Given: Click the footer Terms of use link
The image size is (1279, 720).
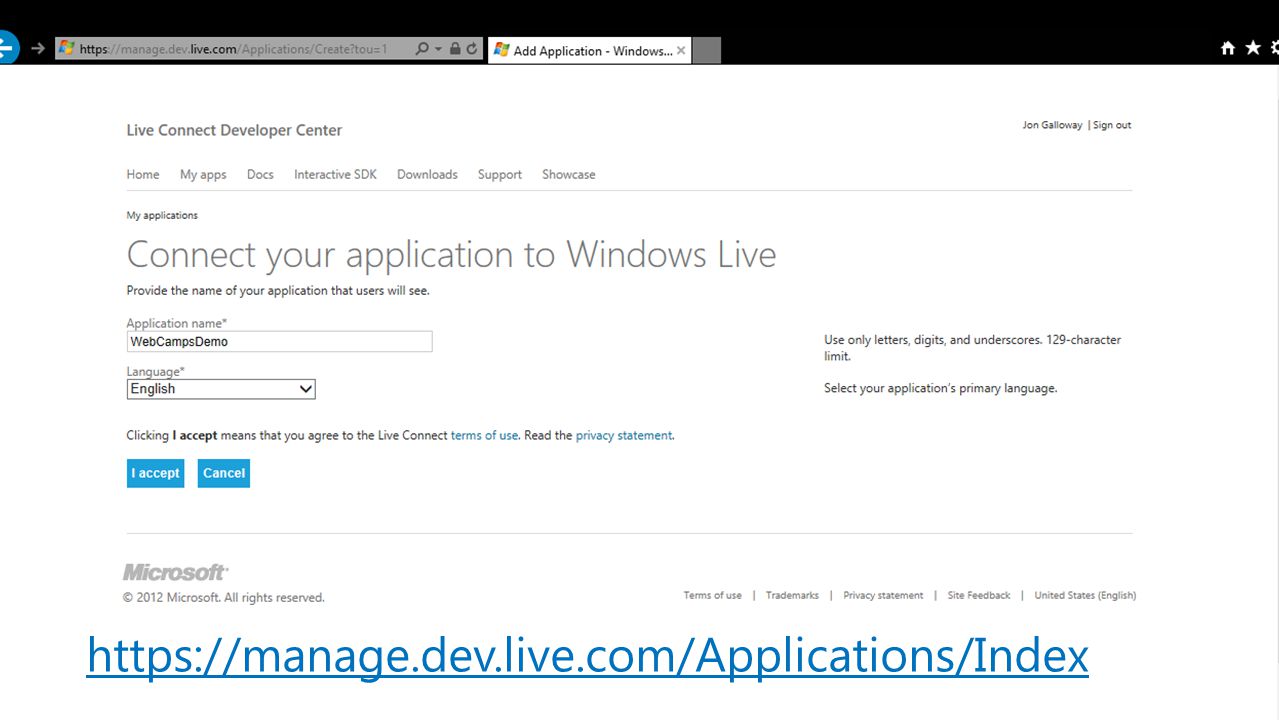Looking at the screenshot, I should pyautogui.click(x=713, y=595).
